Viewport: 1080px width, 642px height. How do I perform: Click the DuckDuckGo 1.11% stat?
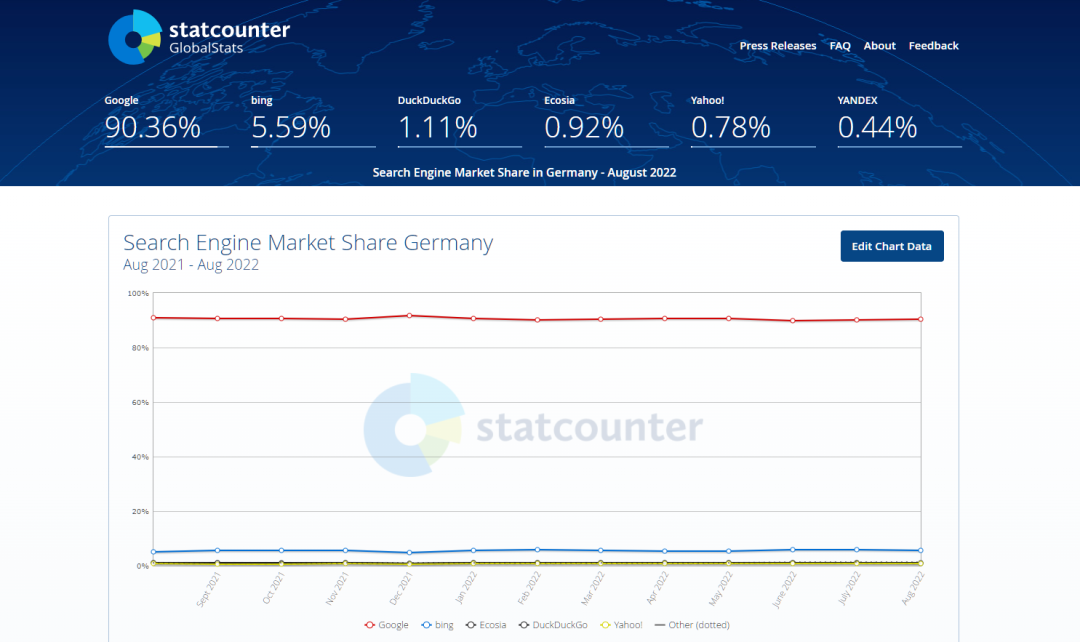tap(438, 127)
